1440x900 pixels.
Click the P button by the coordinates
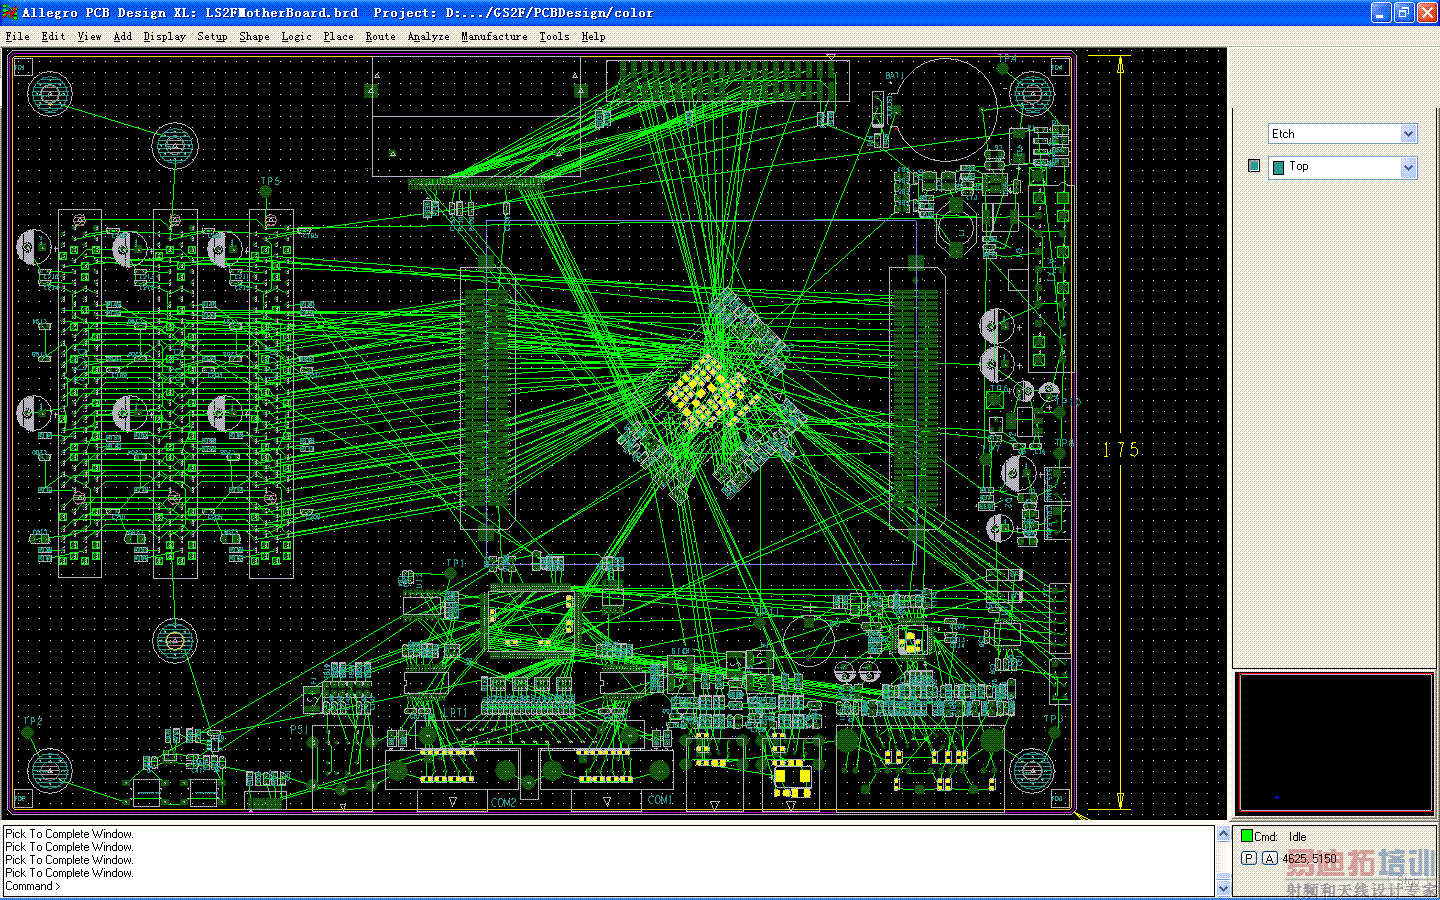coord(1248,858)
